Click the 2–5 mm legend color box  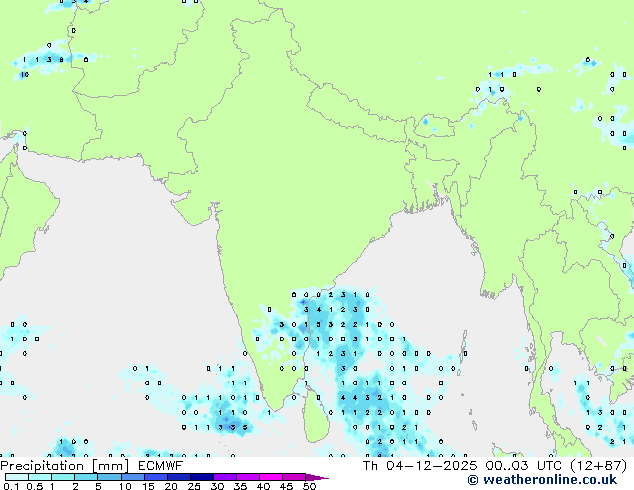tap(86, 477)
